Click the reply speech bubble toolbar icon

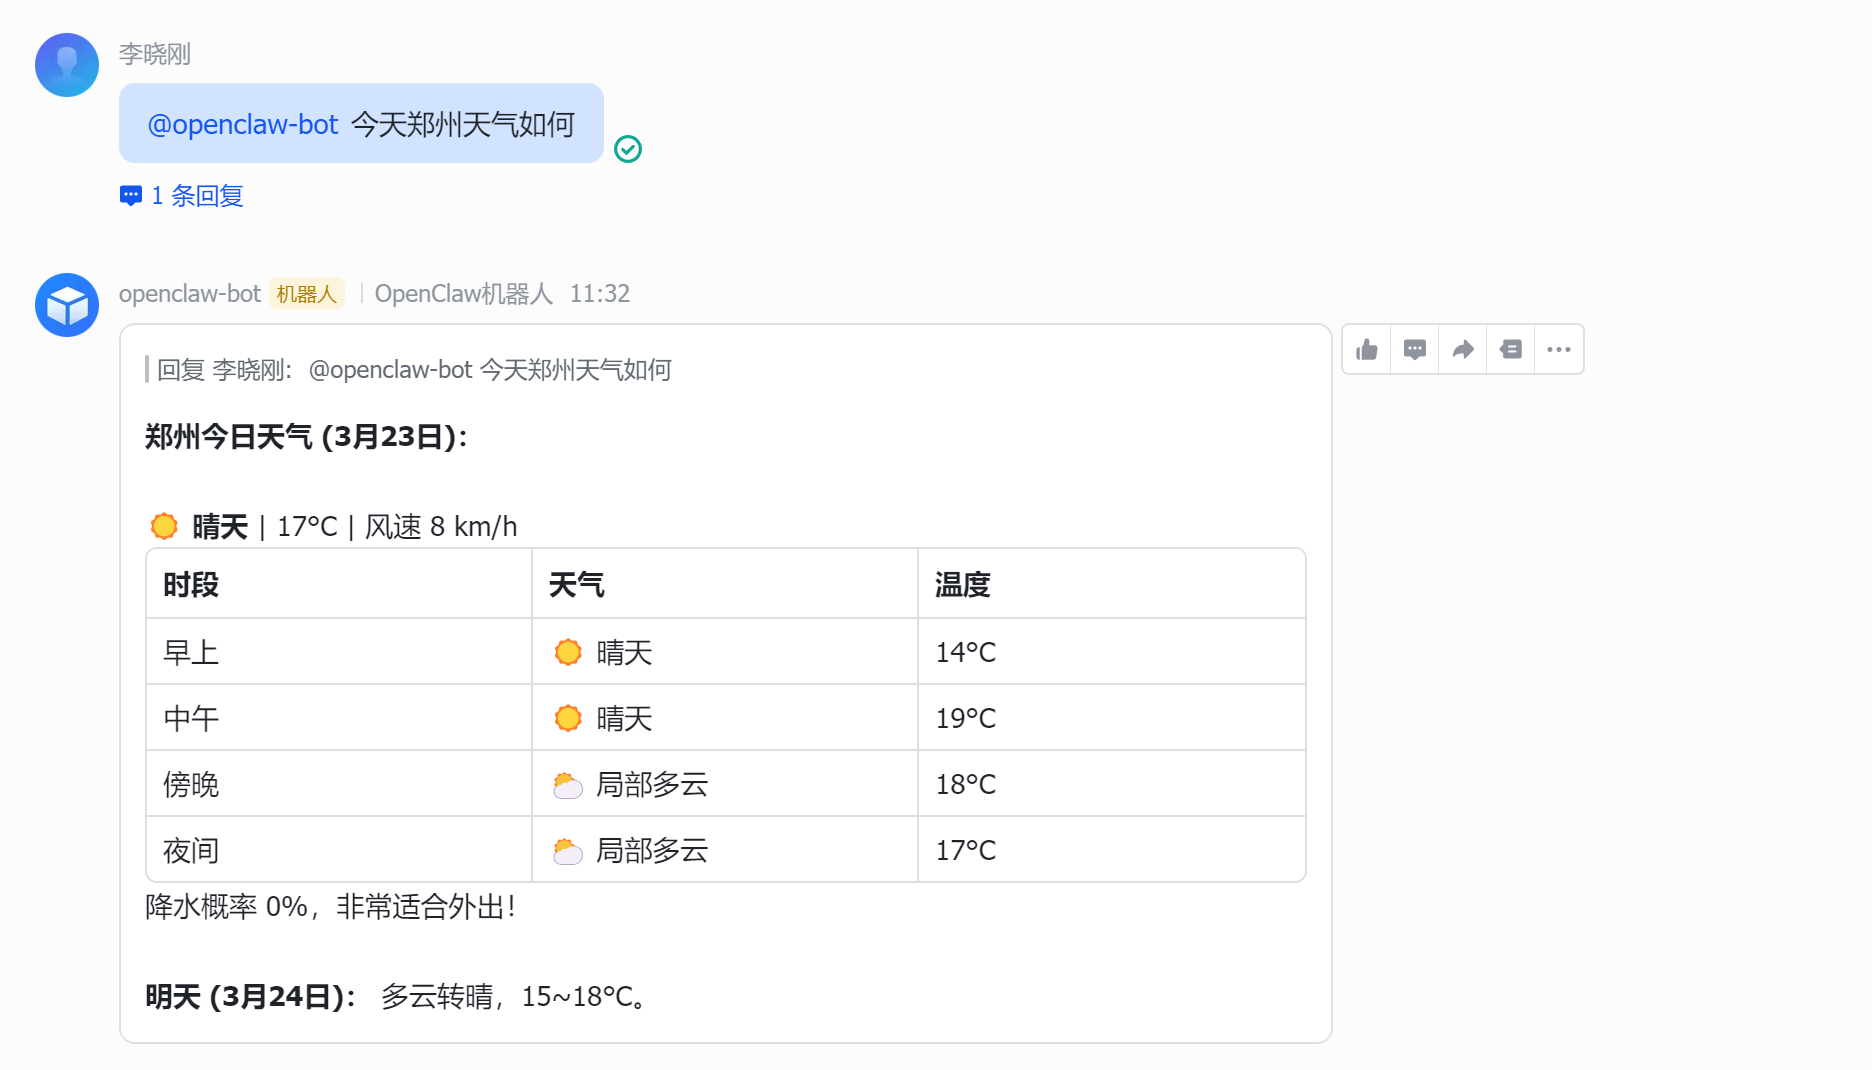pyautogui.click(x=1414, y=349)
